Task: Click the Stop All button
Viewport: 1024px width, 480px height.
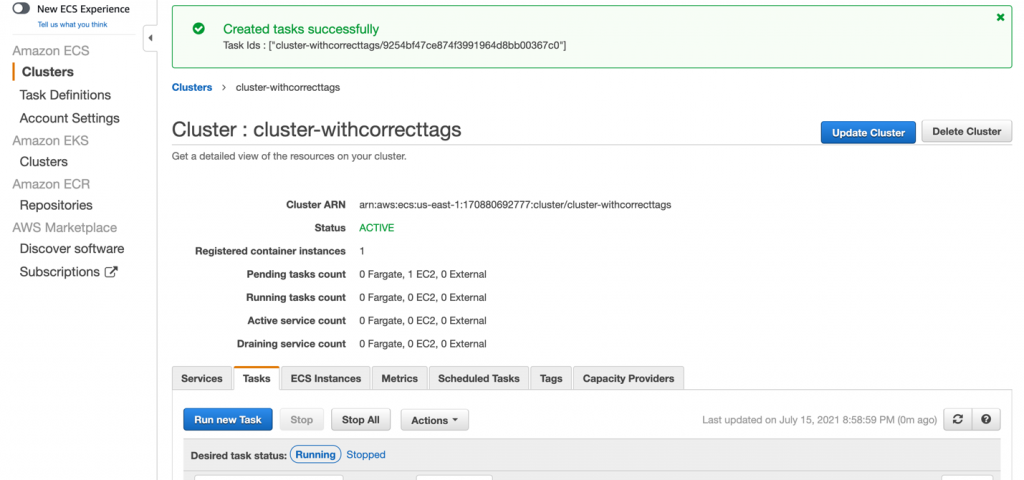Action: 360,420
